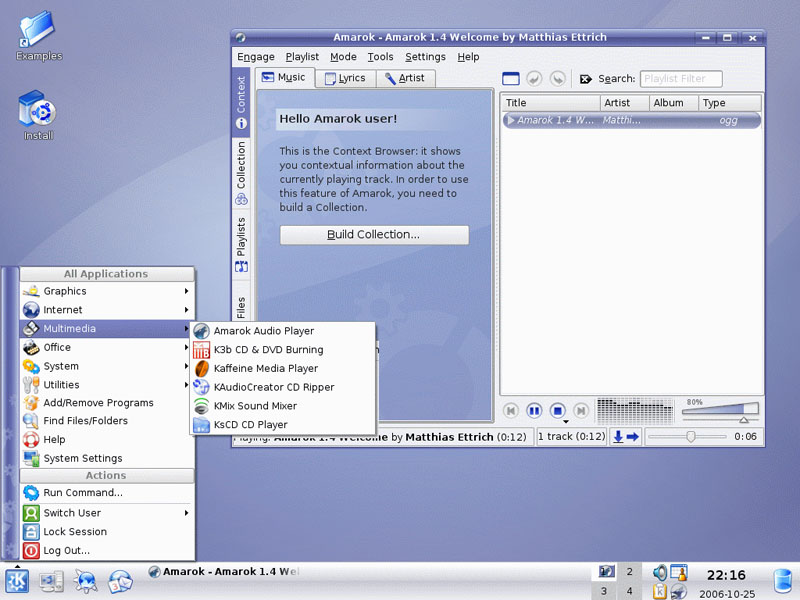Open the stop button dropdown arrow

(566, 422)
